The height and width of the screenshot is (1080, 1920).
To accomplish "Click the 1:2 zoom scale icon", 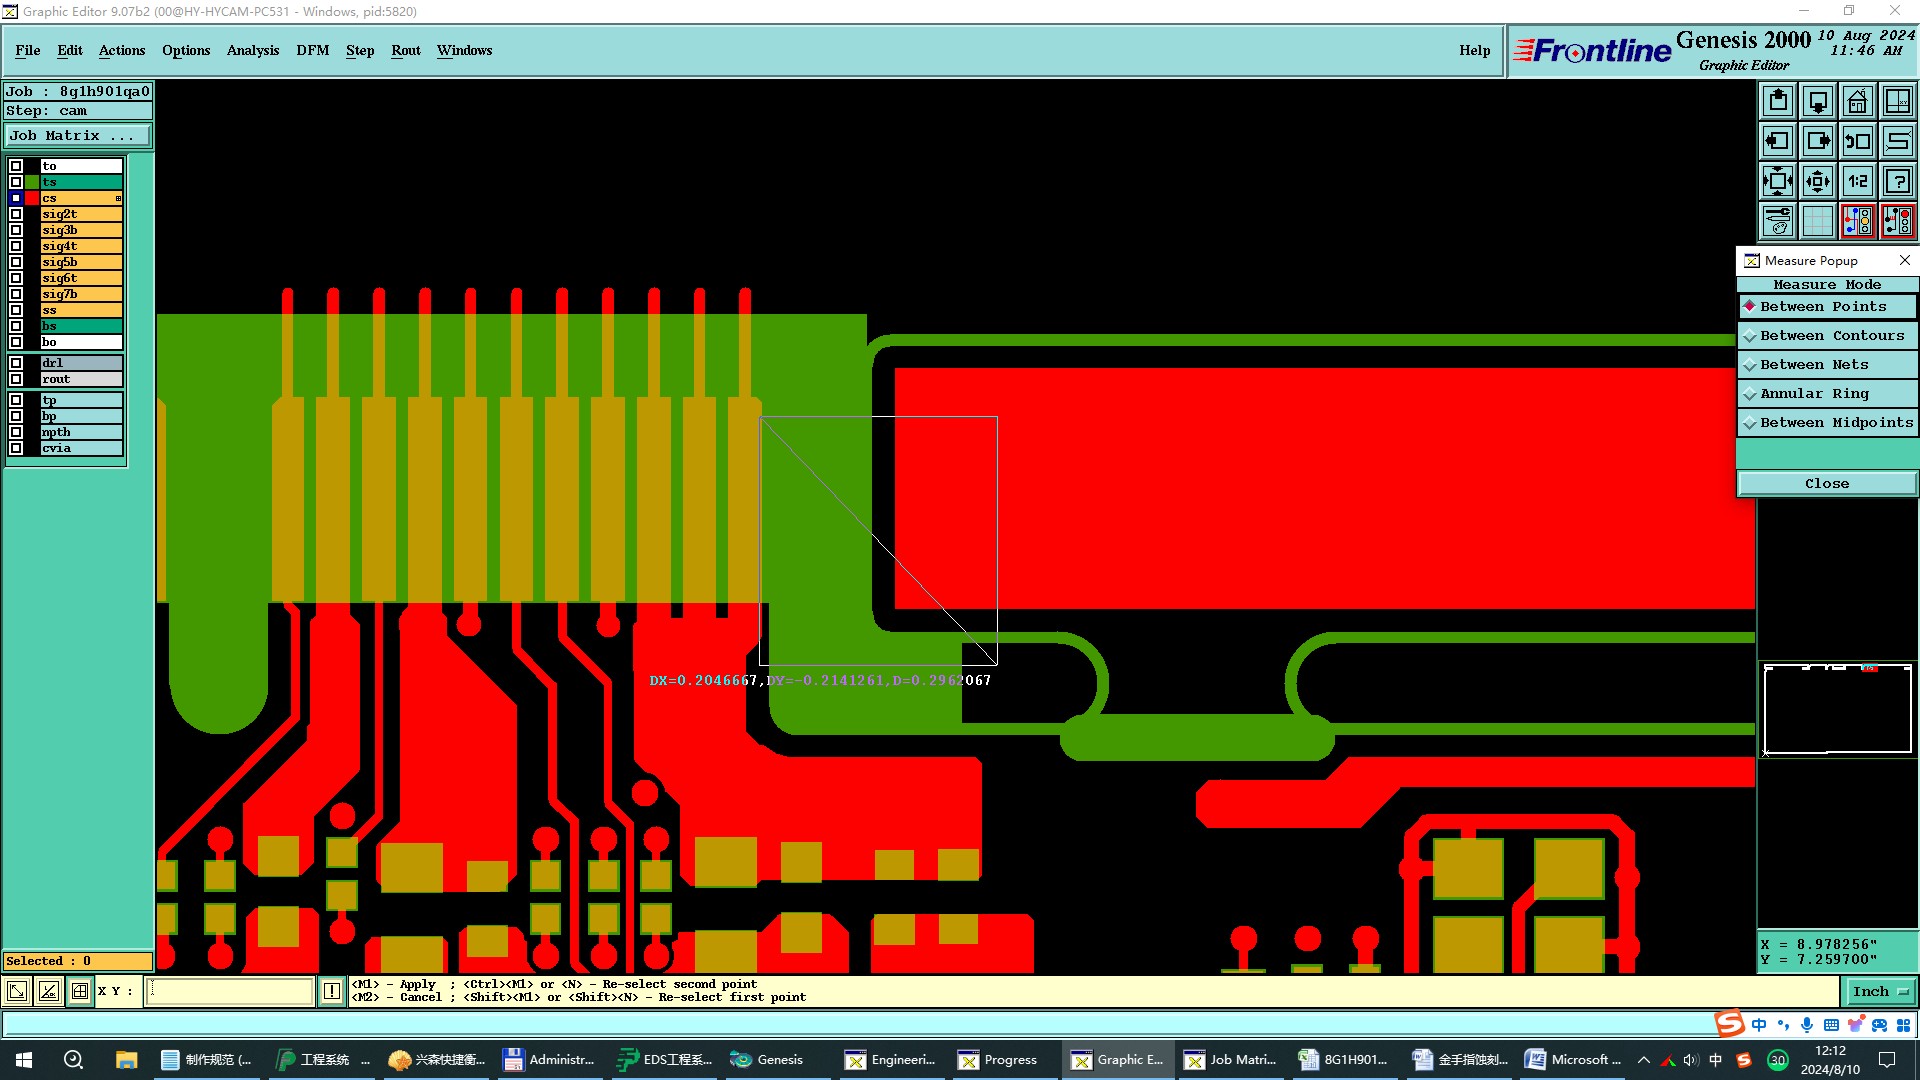I will 1857,181.
